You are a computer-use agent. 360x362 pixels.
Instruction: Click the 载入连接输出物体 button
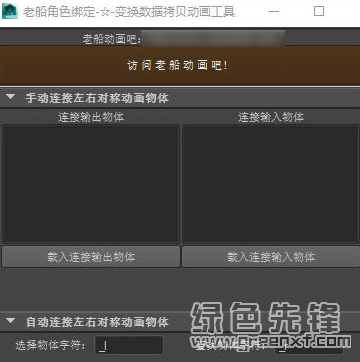click(x=91, y=257)
